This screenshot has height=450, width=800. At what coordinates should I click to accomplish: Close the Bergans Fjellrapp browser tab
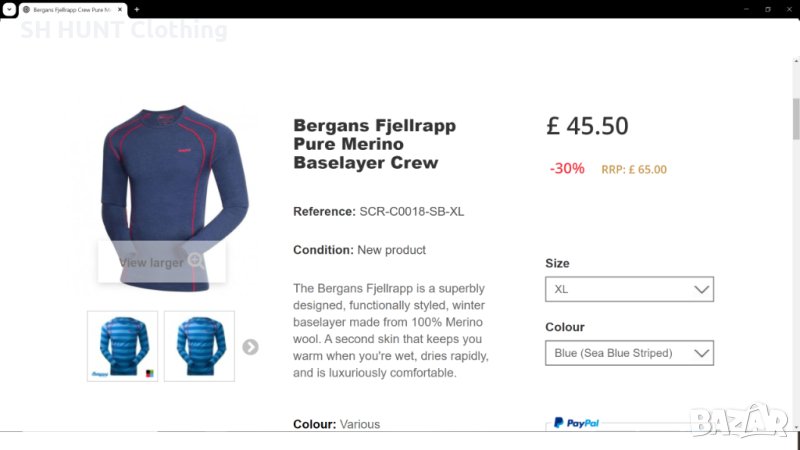pyautogui.click(x=120, y=9)
